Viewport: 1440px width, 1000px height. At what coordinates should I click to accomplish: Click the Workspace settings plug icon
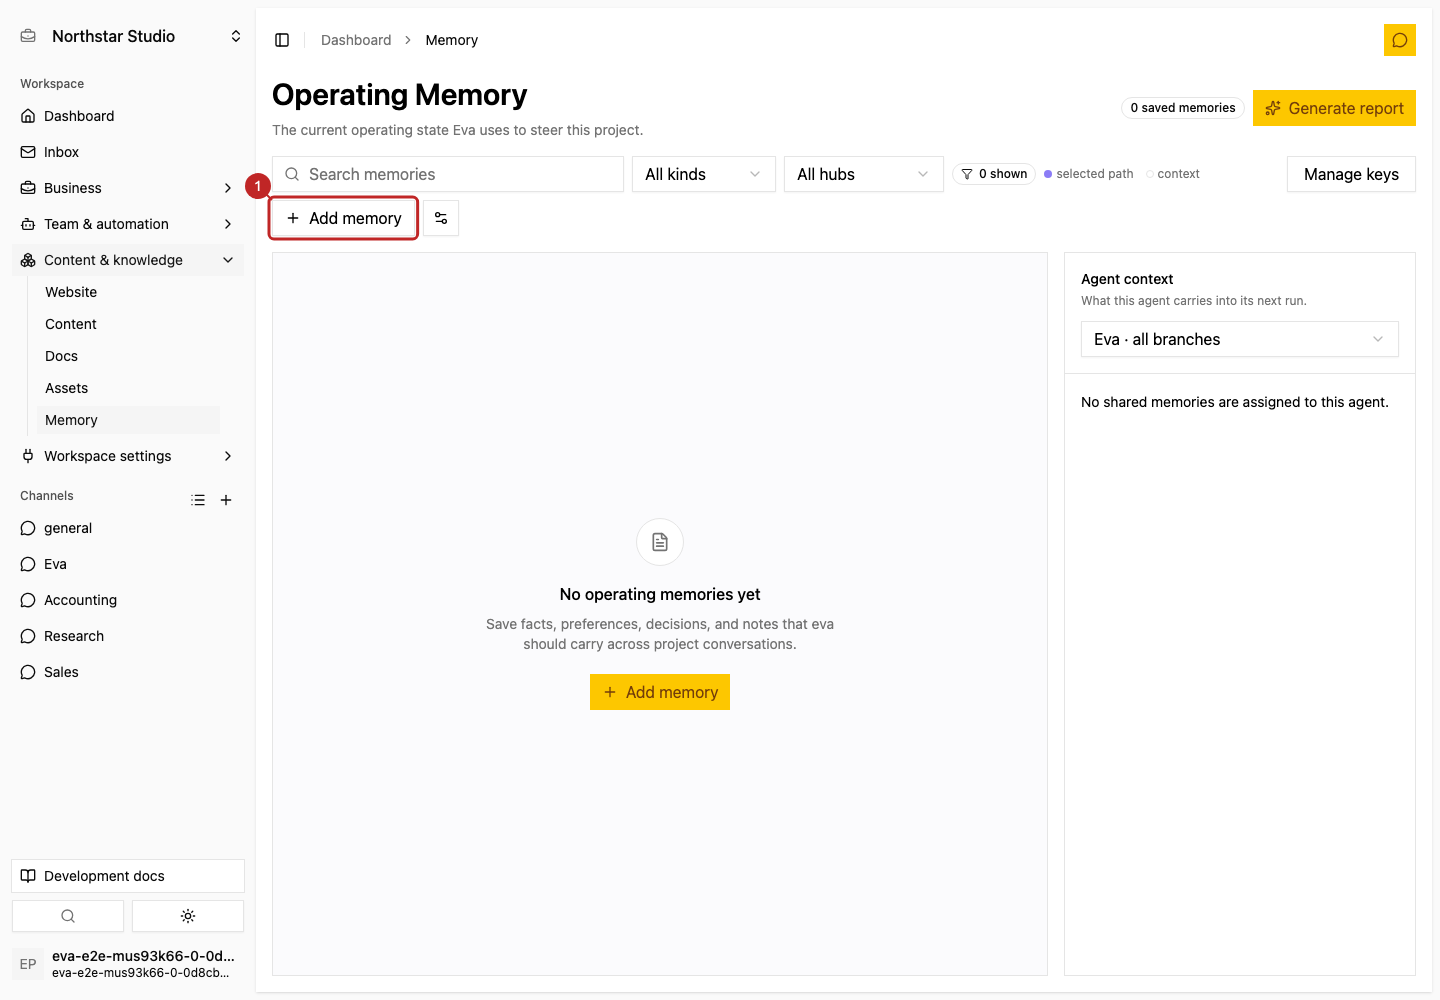tap(28, 456)
